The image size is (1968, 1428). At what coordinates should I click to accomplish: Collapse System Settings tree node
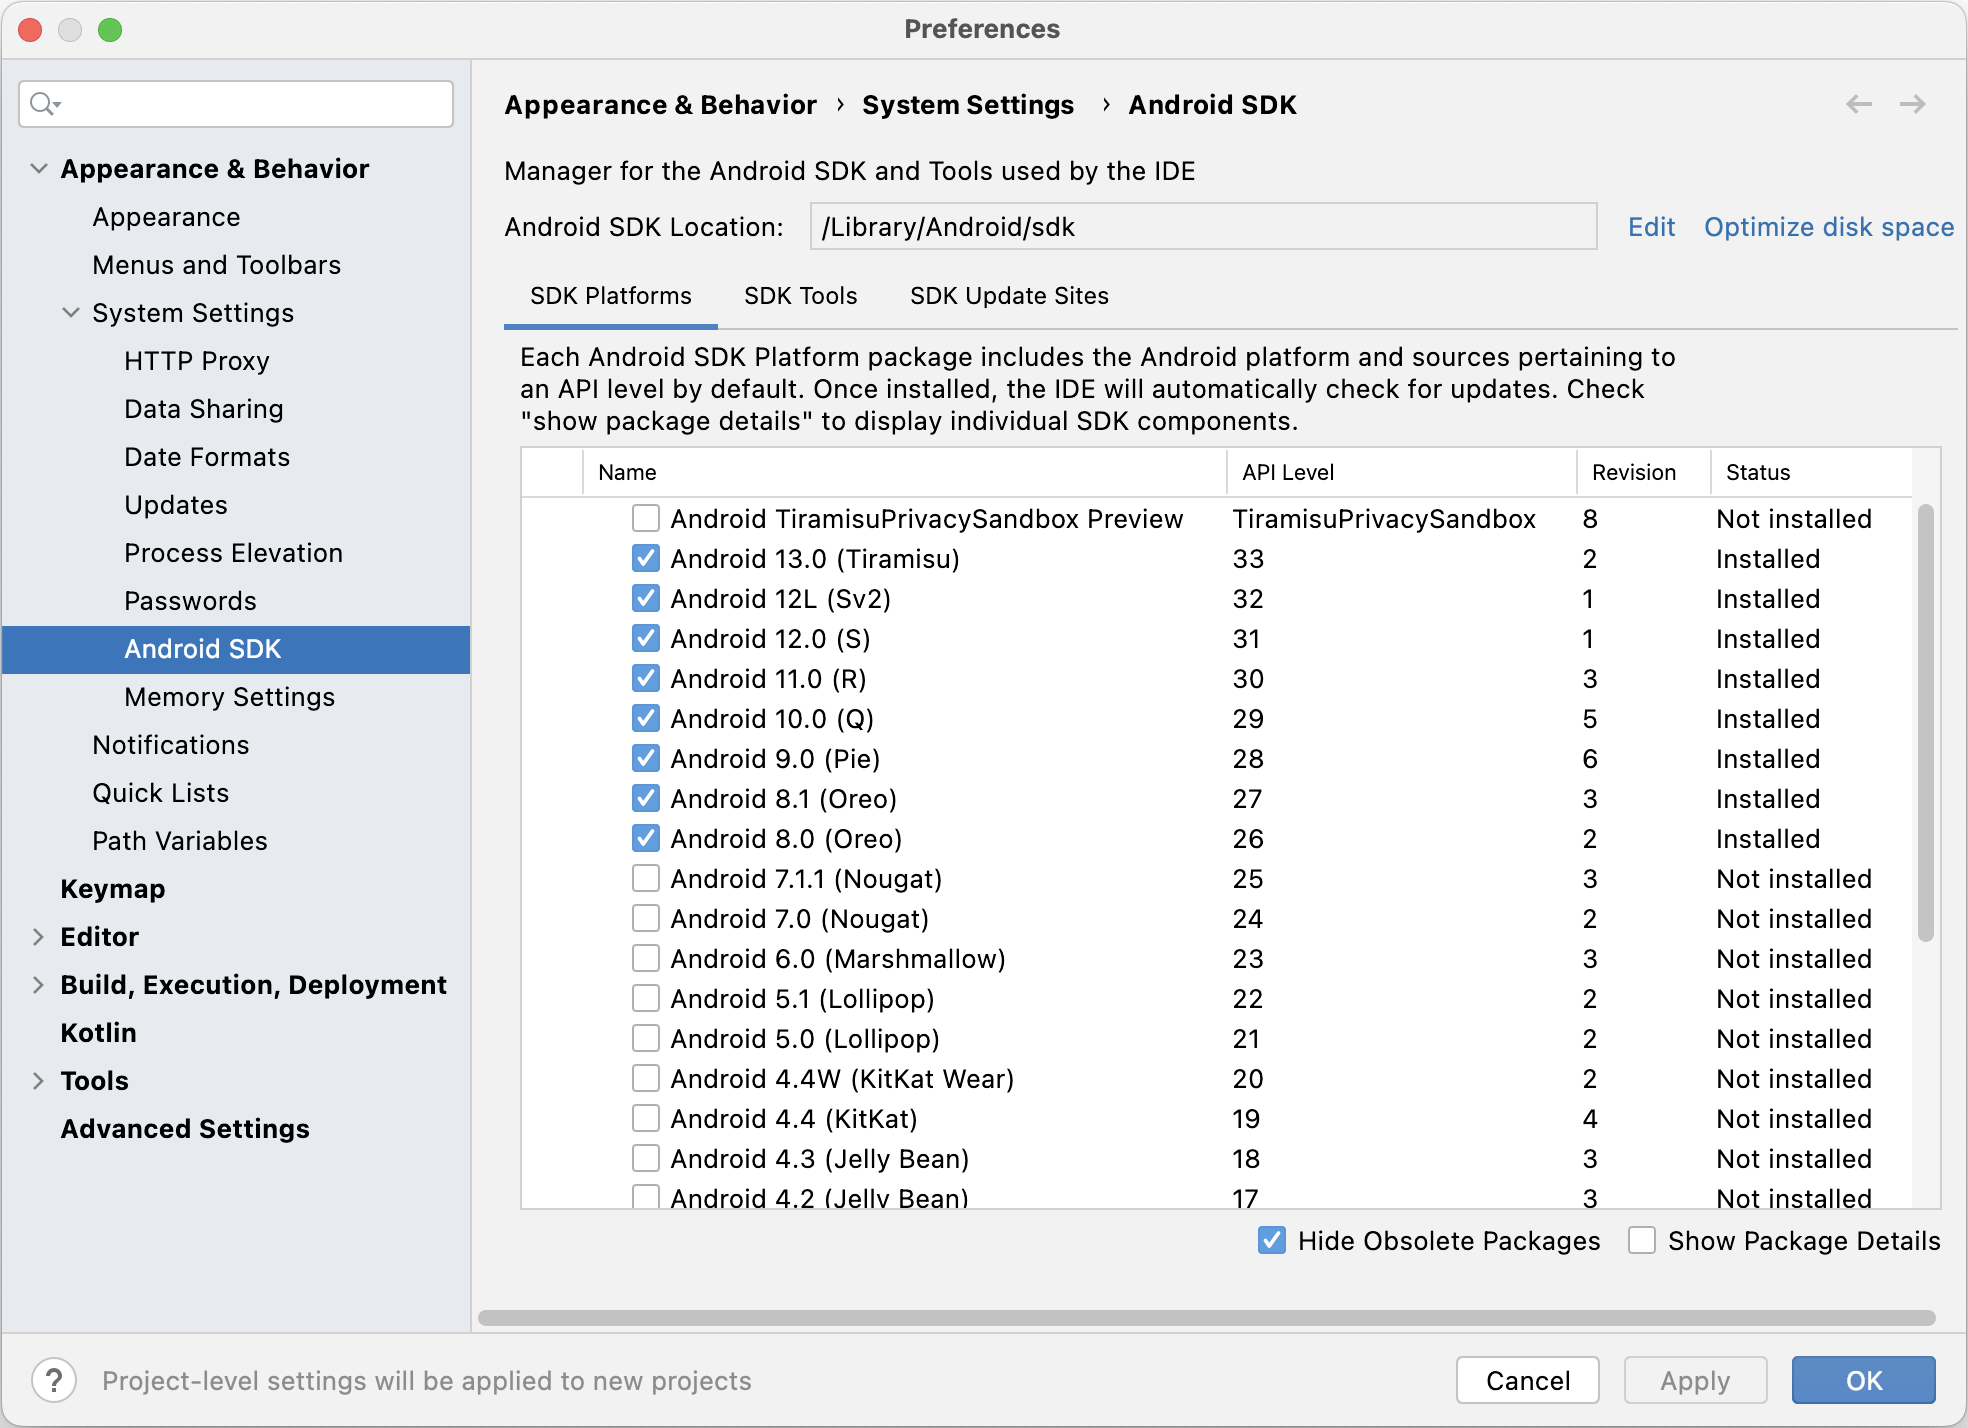[71, 312]
